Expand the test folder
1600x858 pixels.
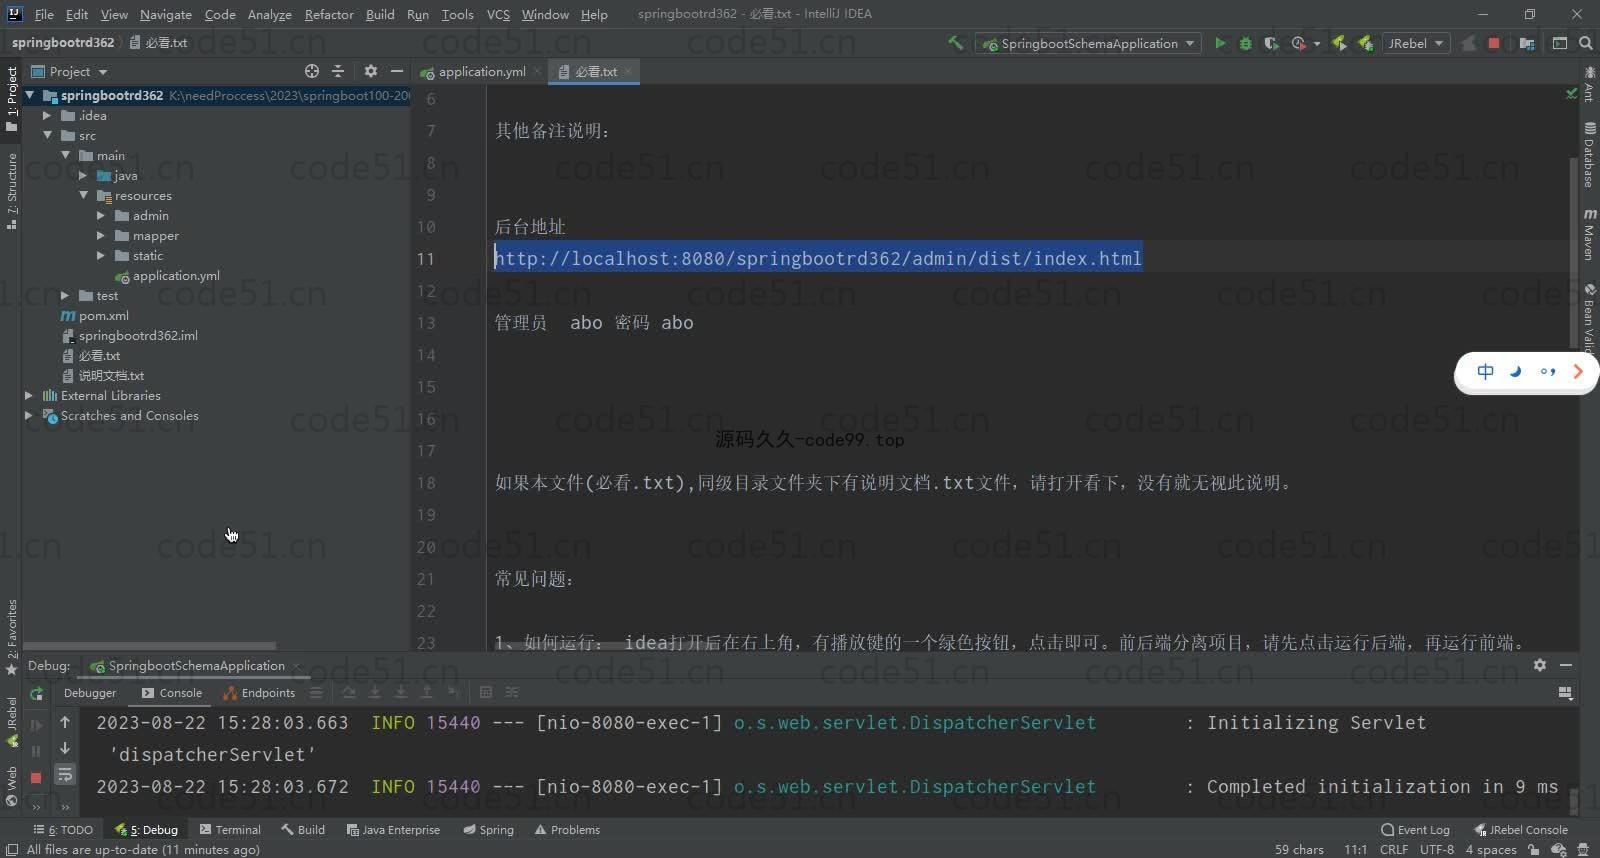pos(65,296)
